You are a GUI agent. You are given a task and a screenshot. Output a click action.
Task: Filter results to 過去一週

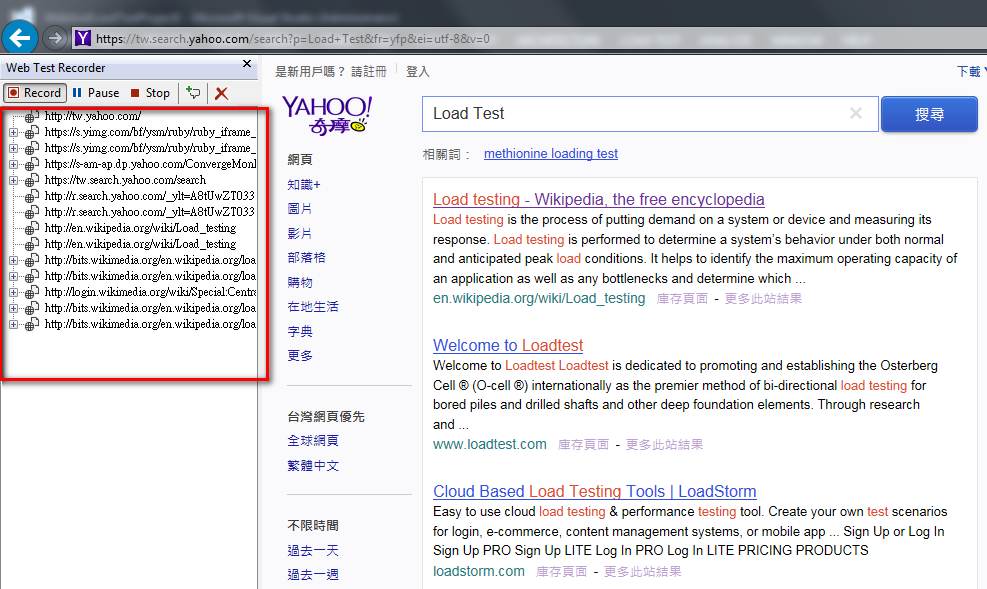point(313,575)
